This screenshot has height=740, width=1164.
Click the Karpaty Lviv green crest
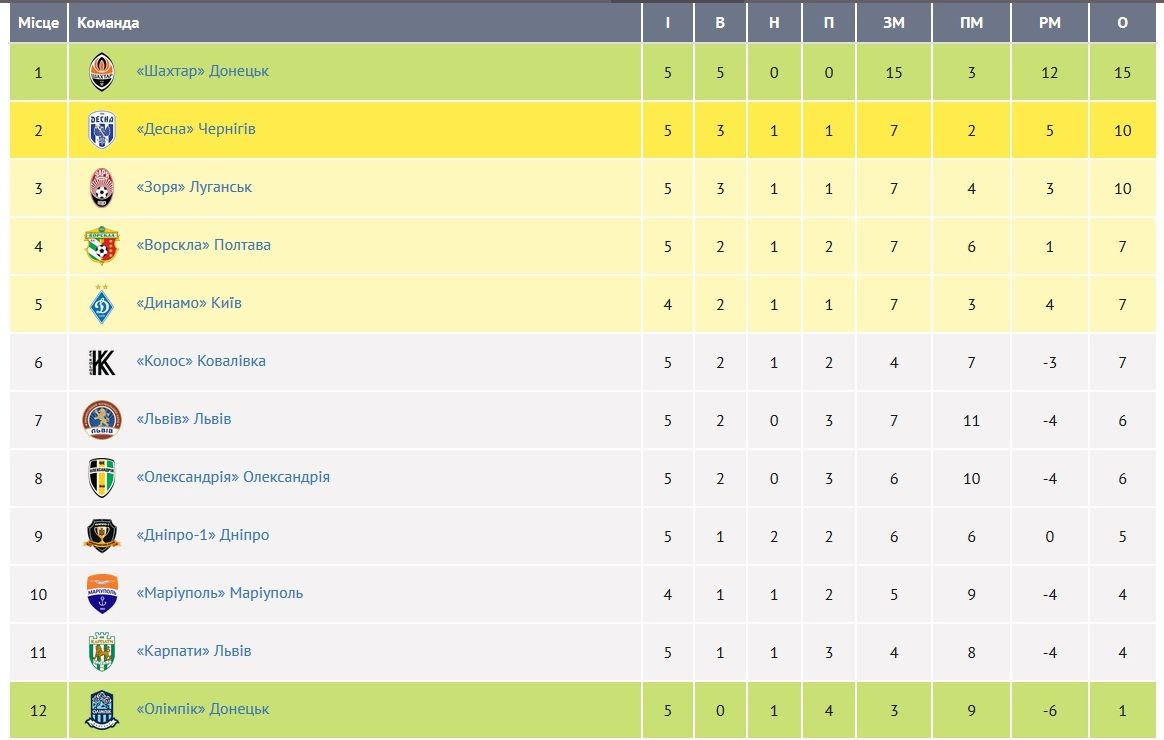pos(102,652)
